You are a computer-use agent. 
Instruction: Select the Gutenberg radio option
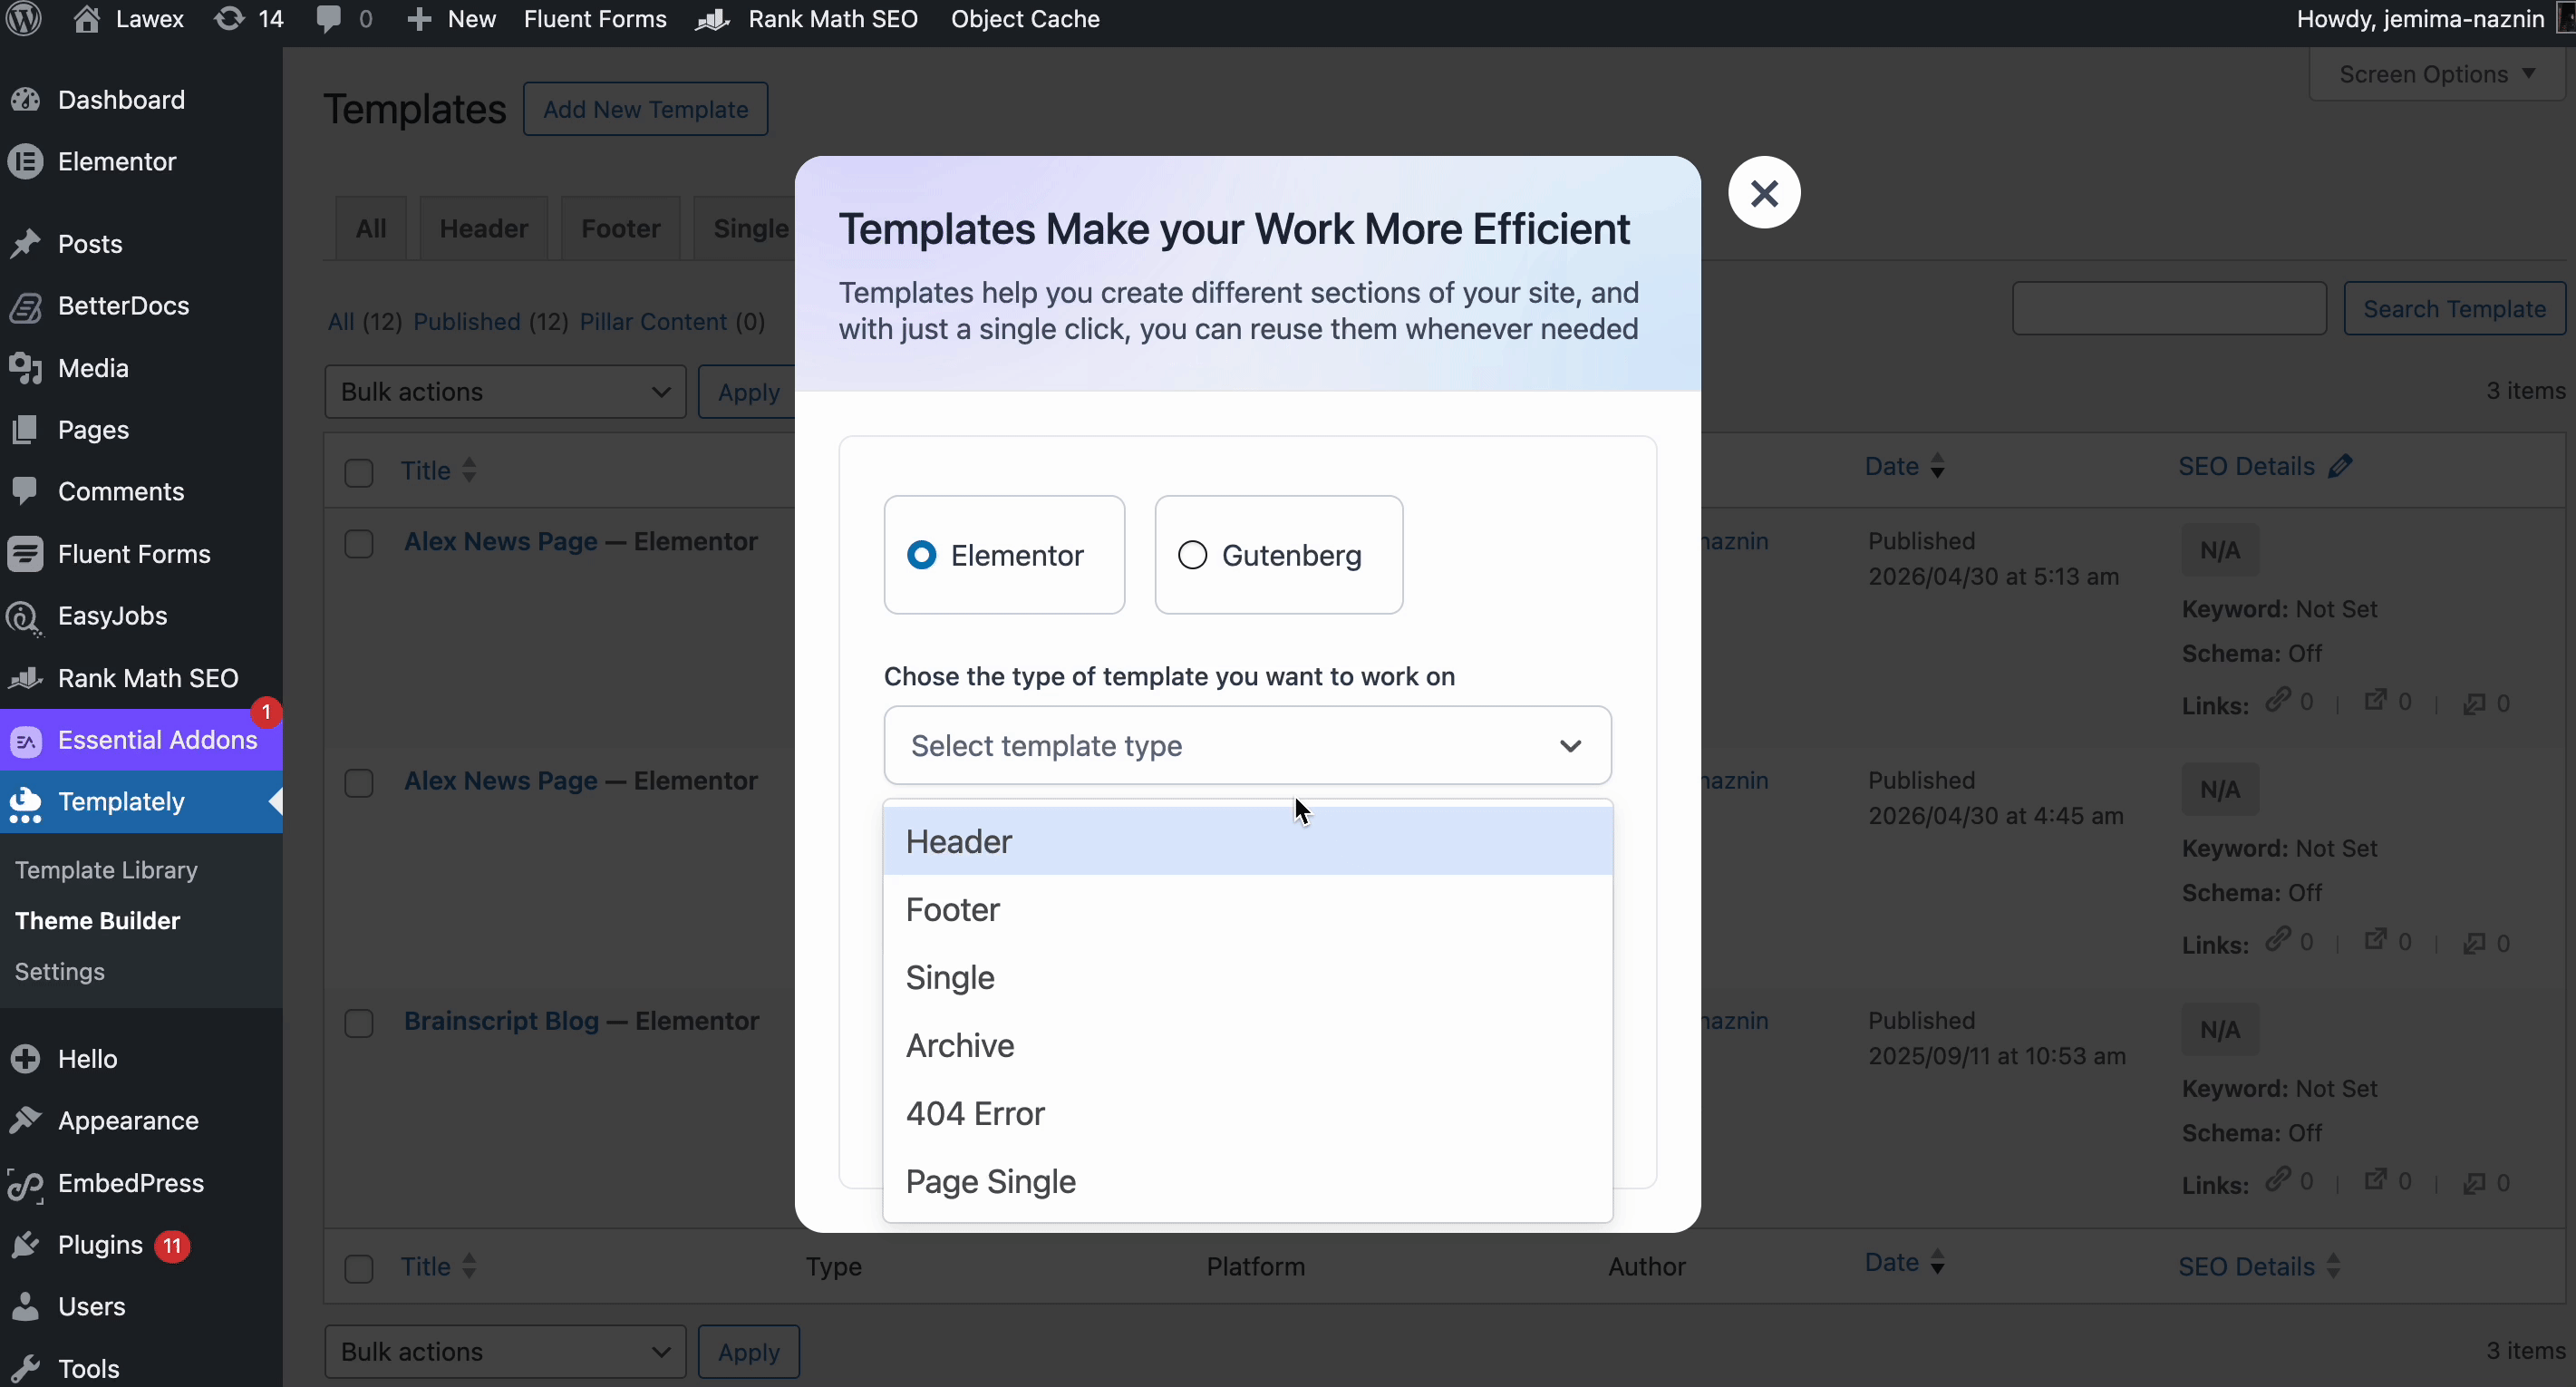coord(1192,555)
